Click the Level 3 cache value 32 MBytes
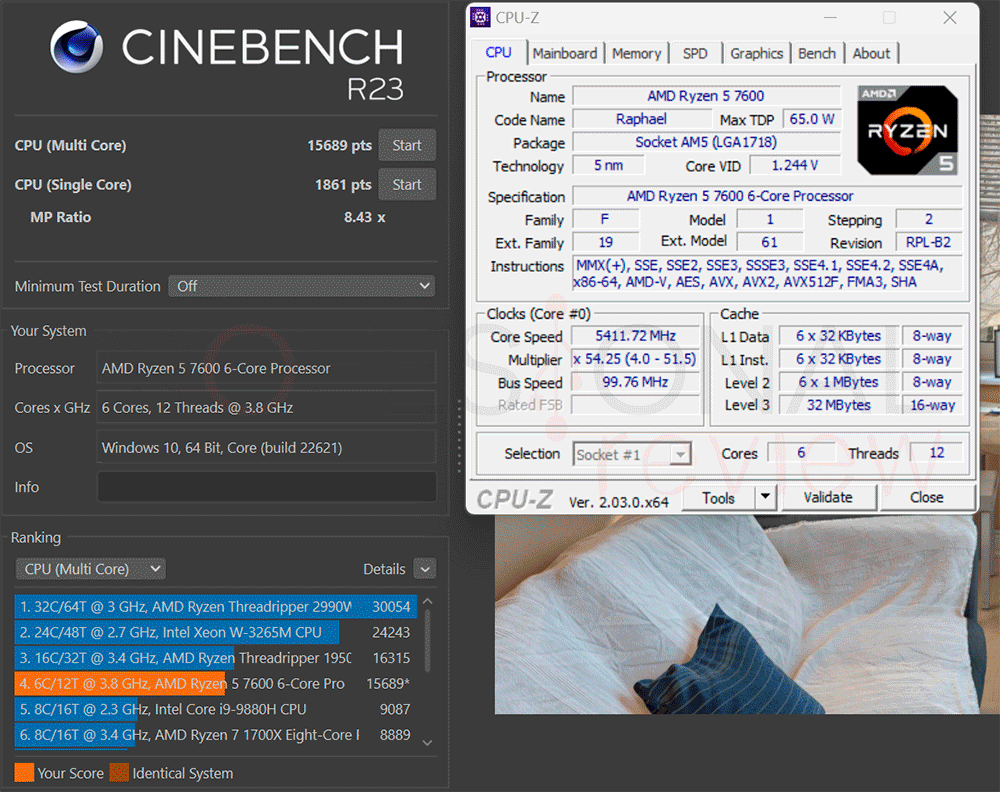The height and width of the screenshot is (792, 1000). (839, 405)
